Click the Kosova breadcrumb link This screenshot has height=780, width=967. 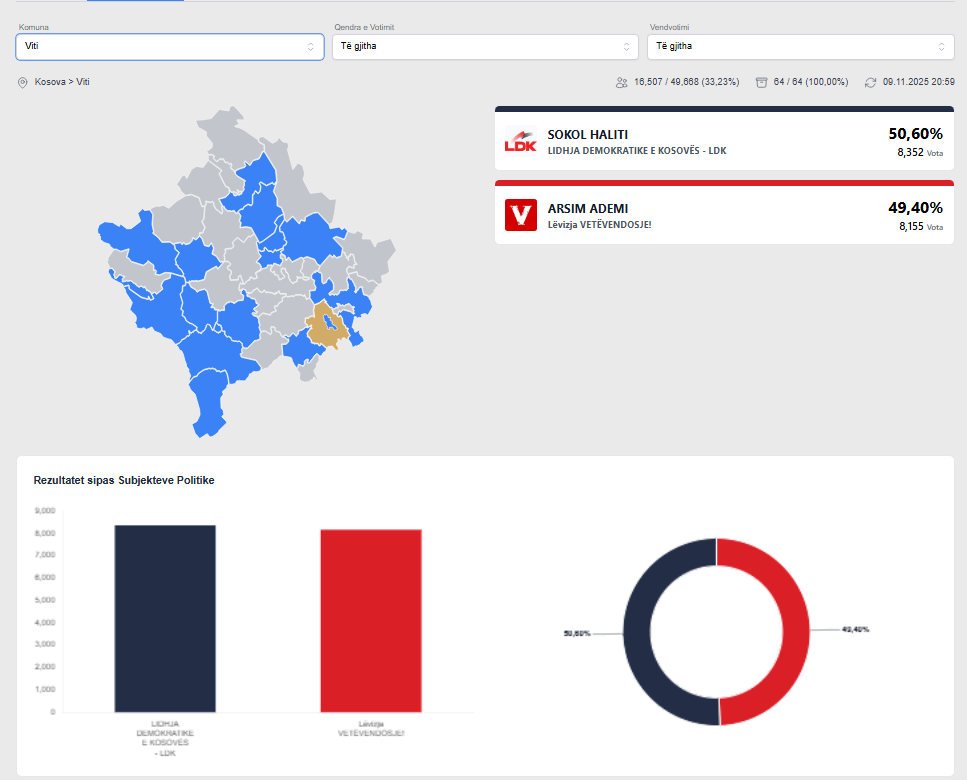pos(48,82)
